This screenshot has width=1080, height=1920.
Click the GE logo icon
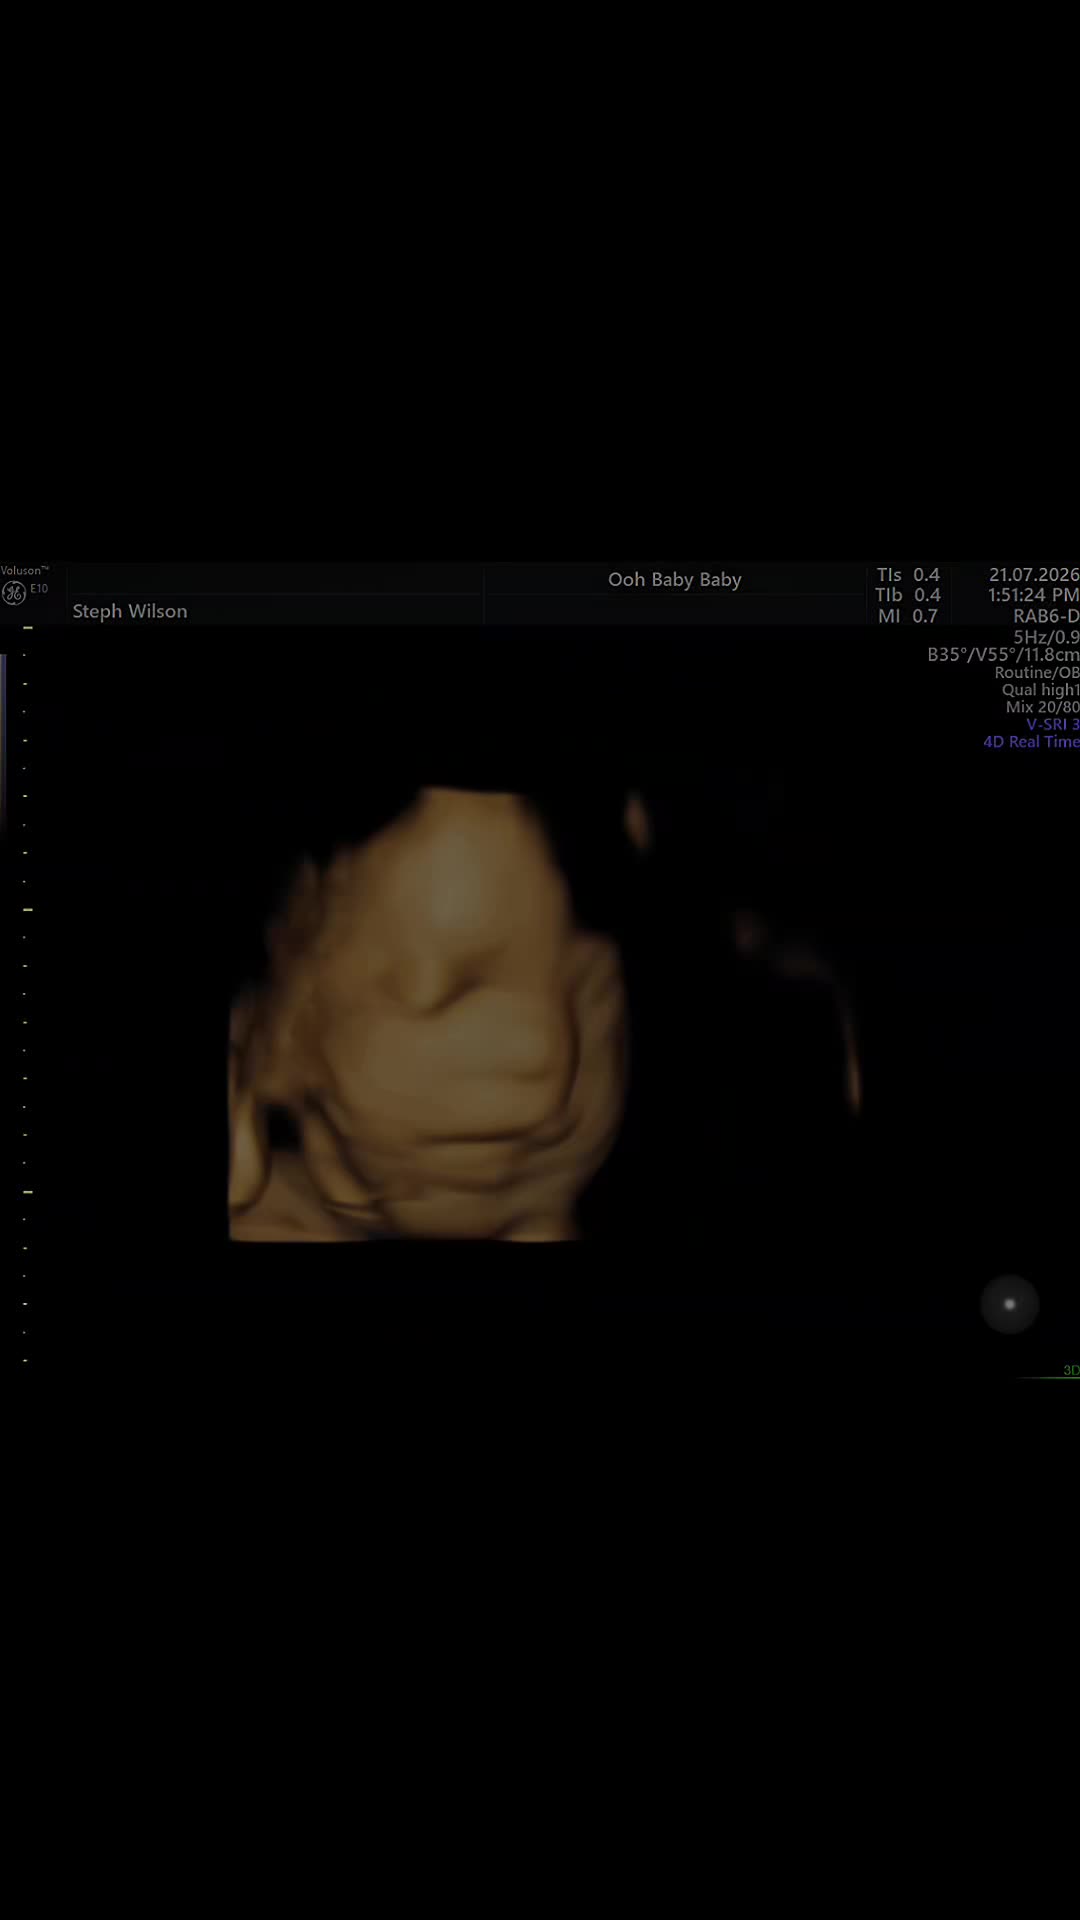pyautogui.click(x=14, y=593)
